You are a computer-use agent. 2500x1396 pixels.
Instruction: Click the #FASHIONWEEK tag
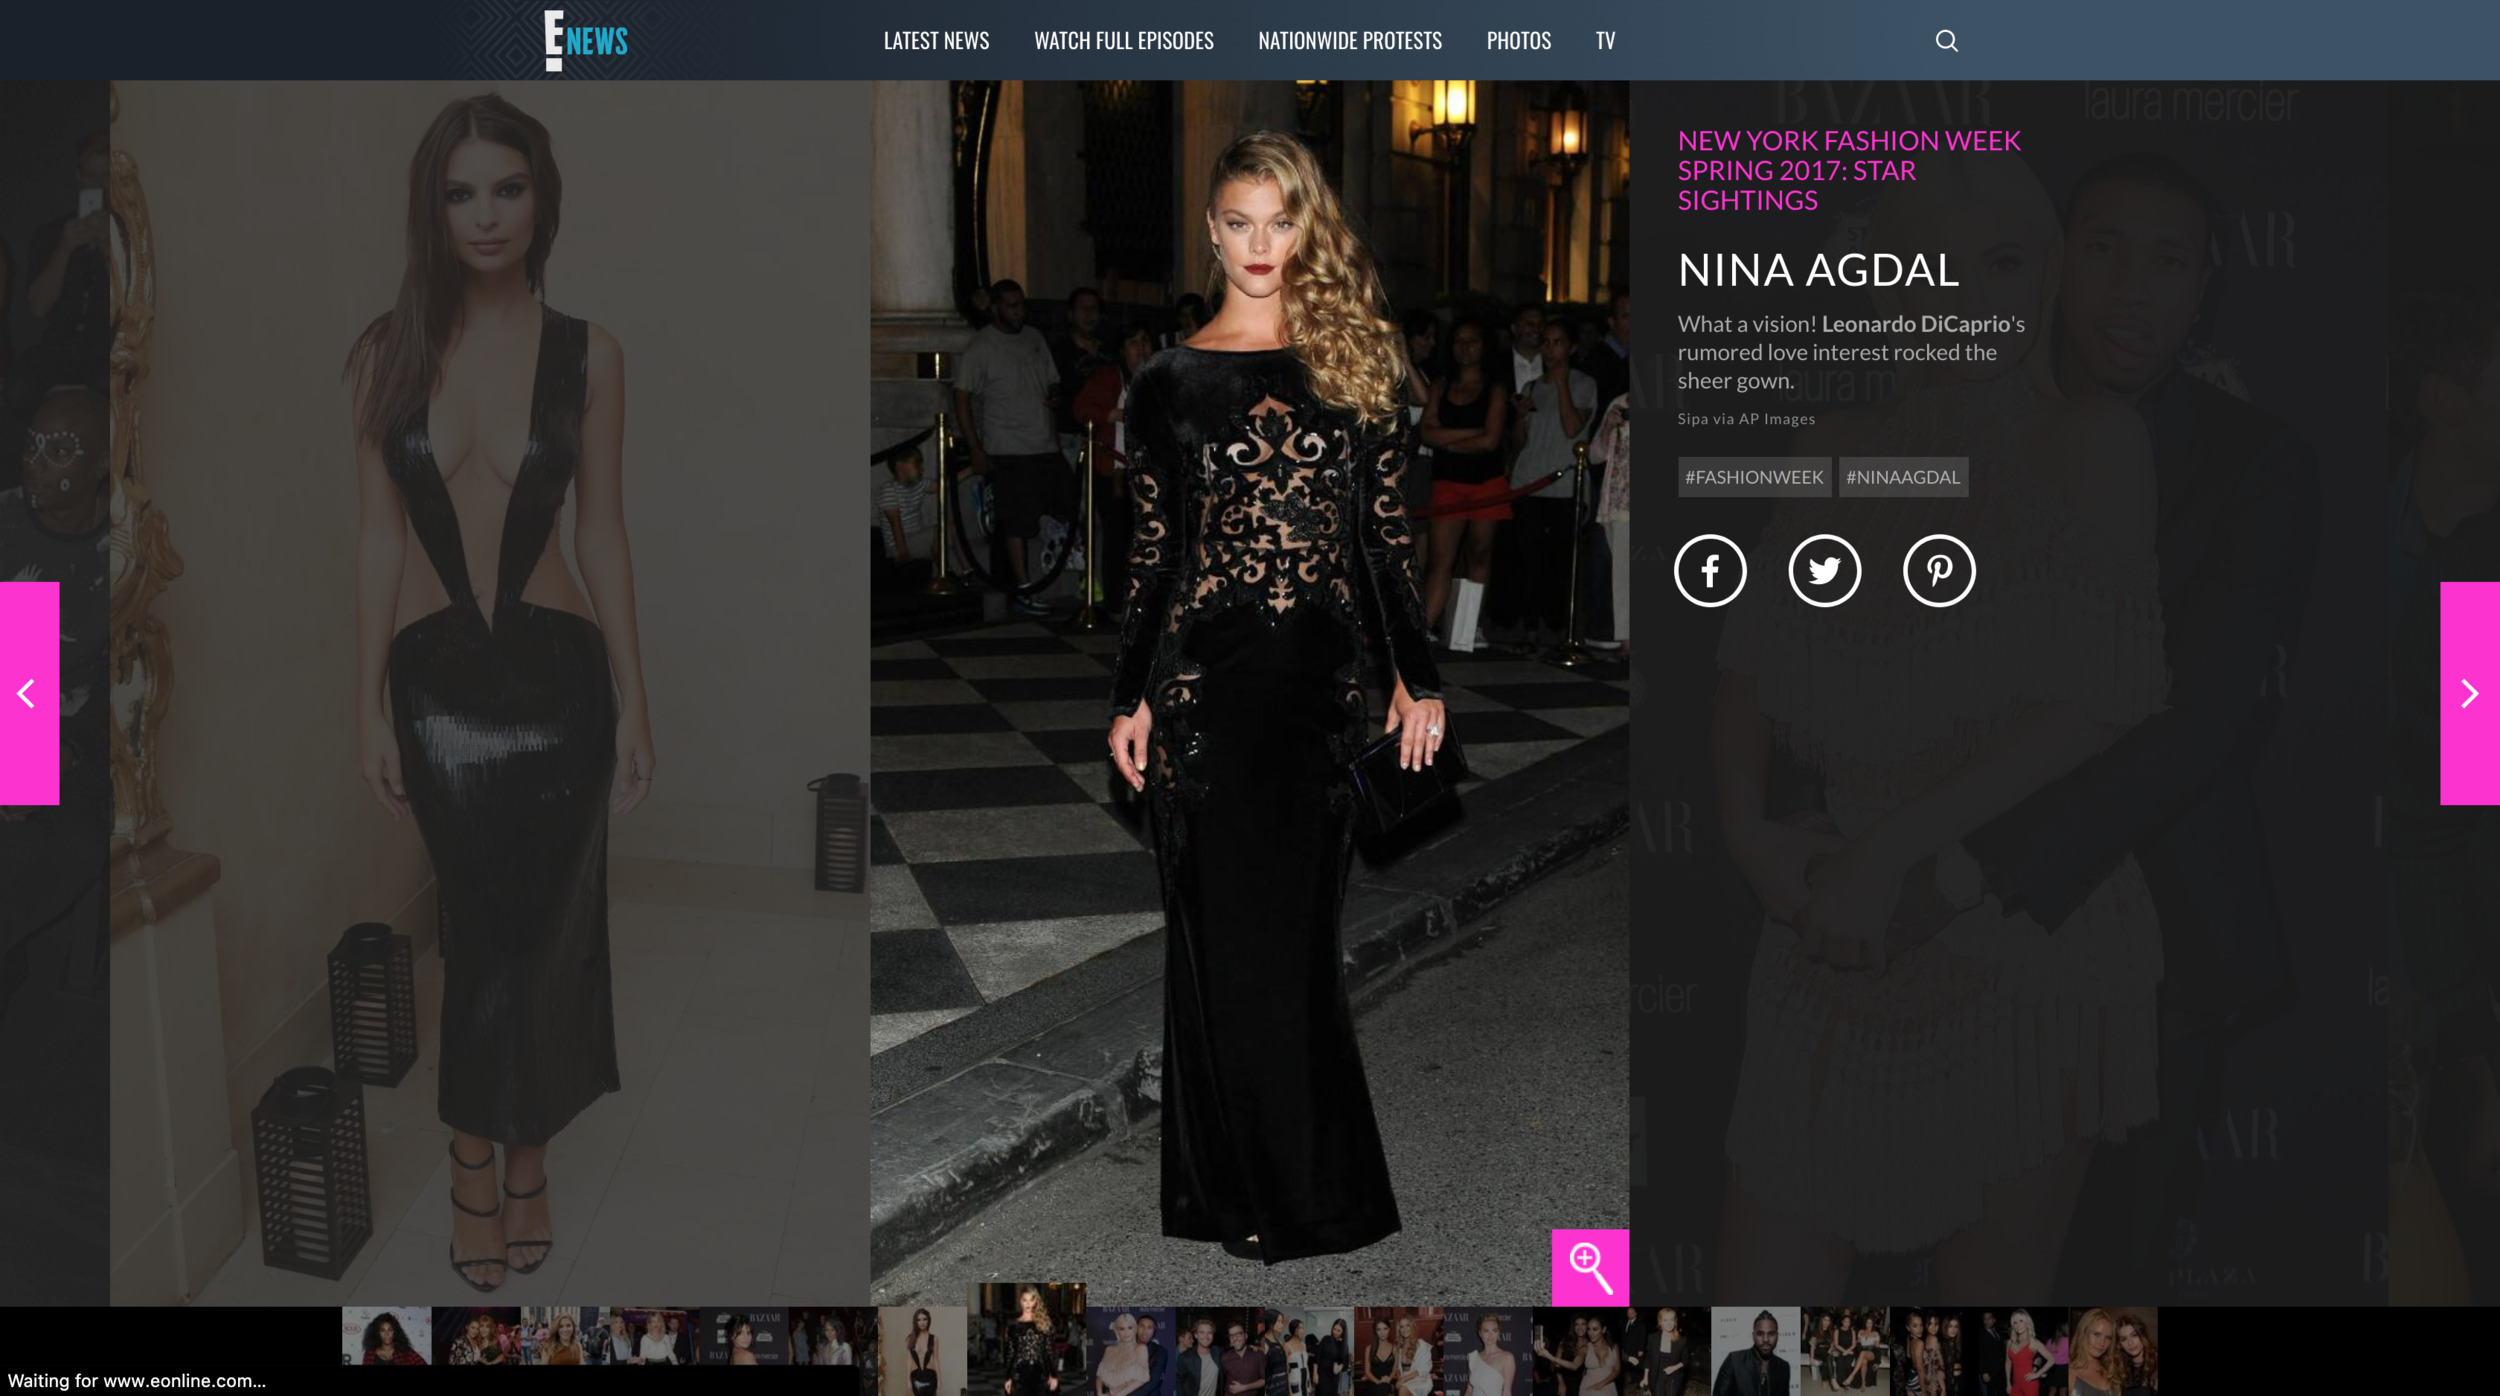[x=1754, y=477]
